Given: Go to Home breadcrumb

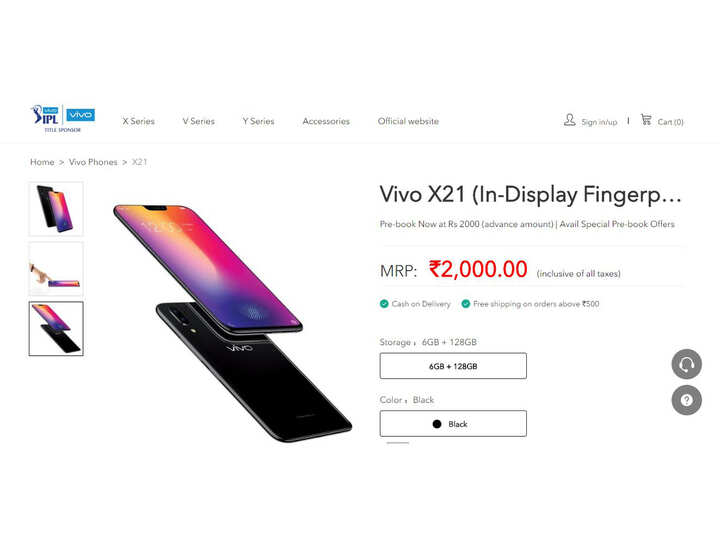Looking at the screenshot, I should [x=42, y=162].
